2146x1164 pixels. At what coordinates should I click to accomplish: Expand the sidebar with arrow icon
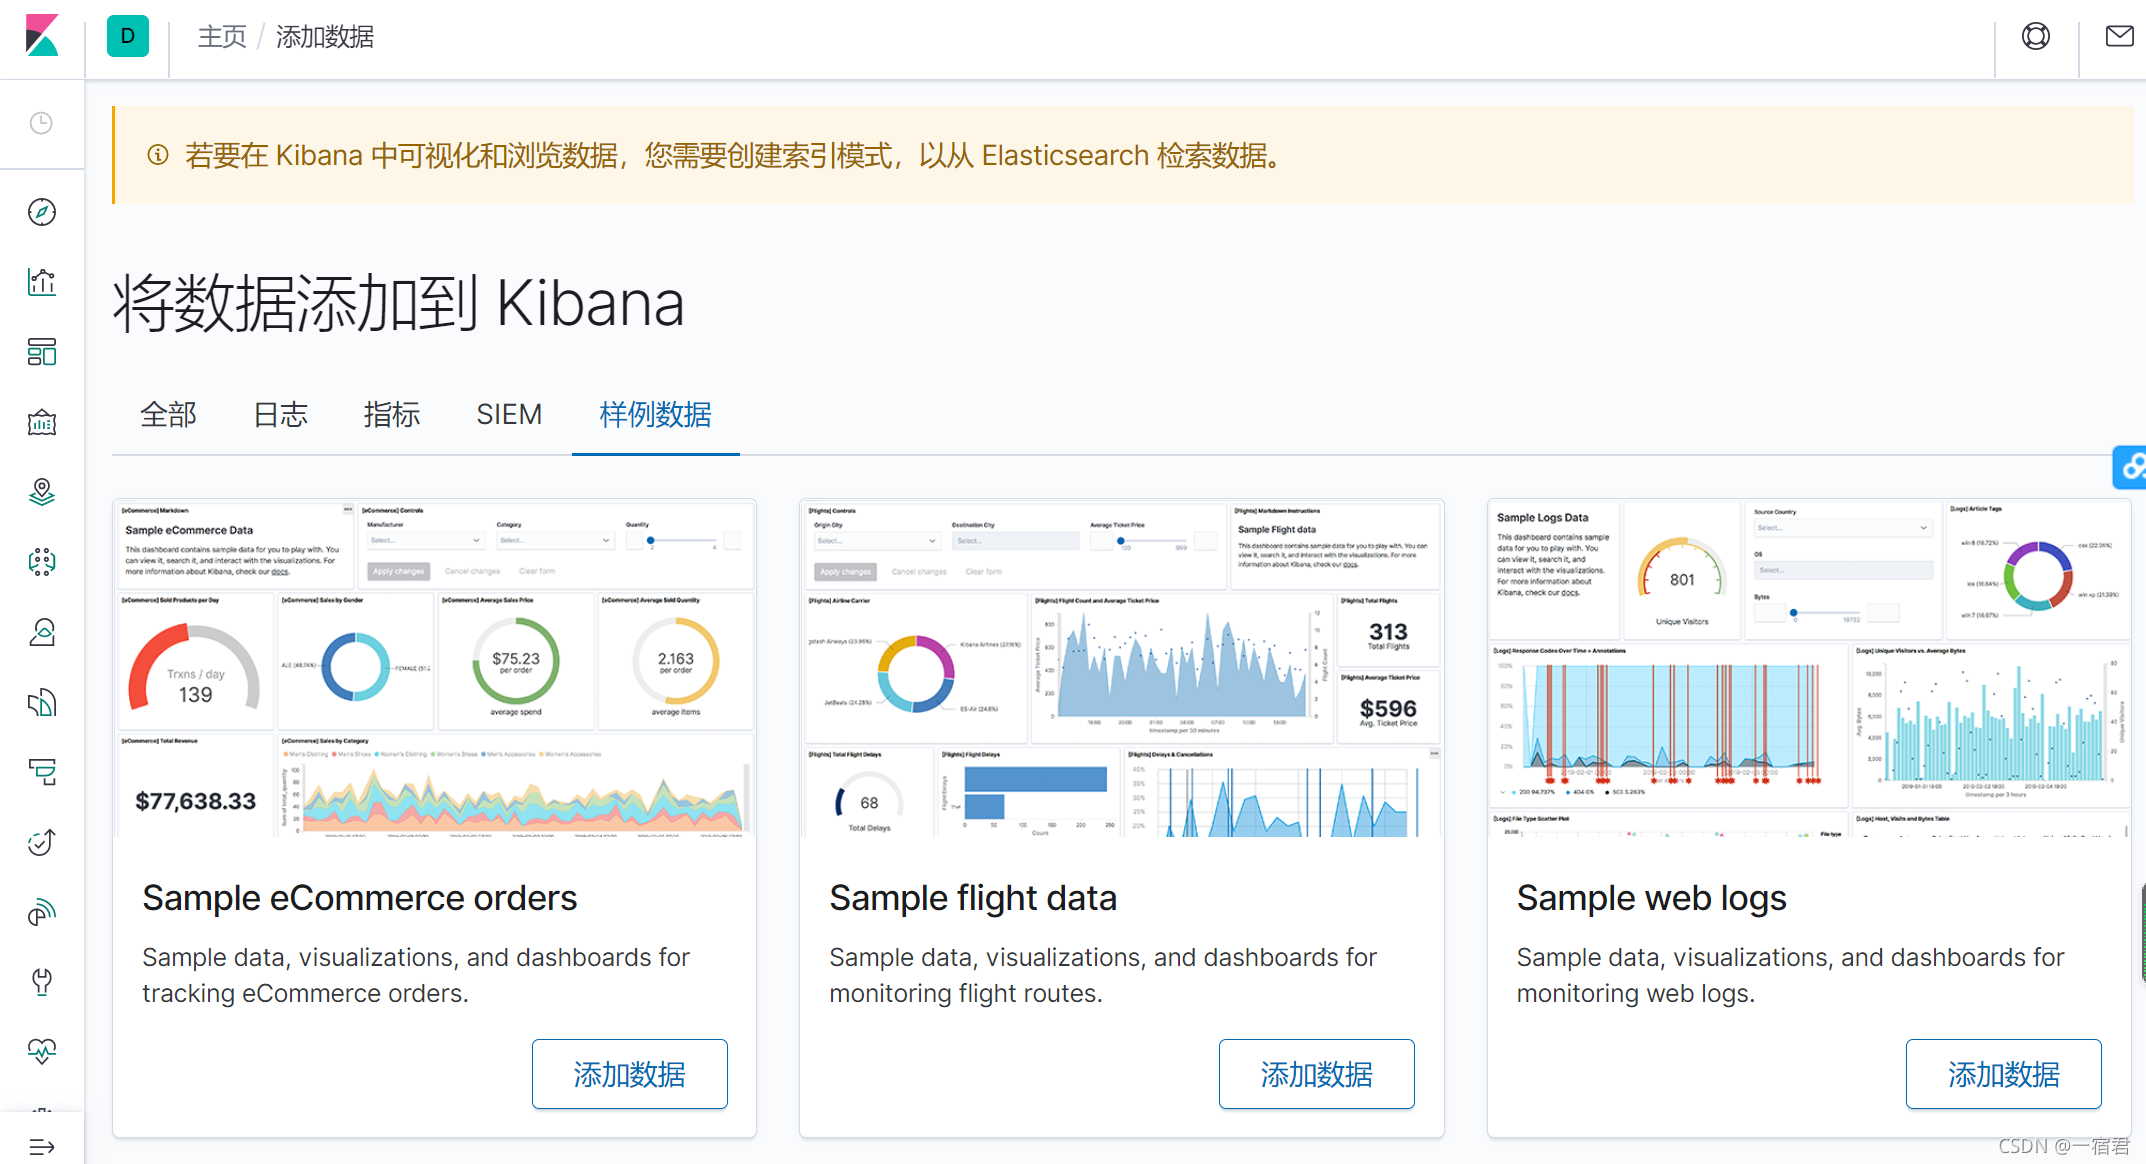coord(41,1146)
